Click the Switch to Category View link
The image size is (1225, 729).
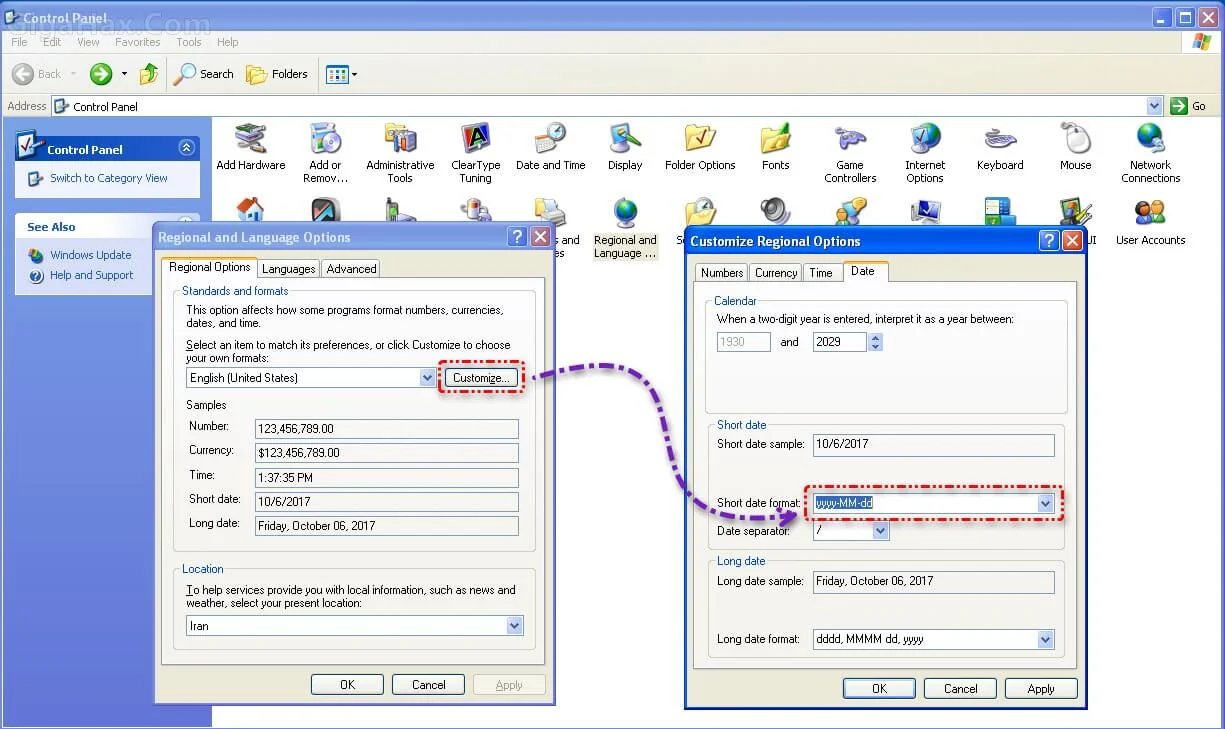tap(108, 178)
